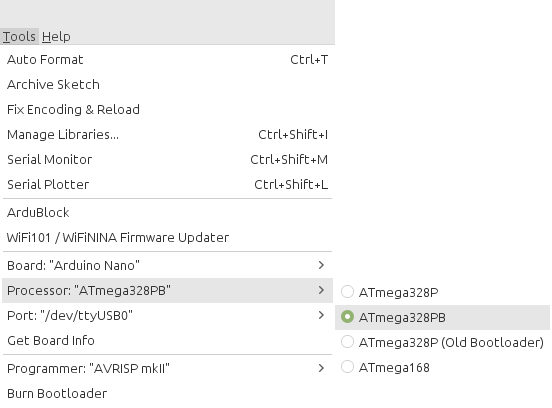This screenshot has height=408, width=552.
Task: Launch the Serial Monitor
Action: coord(167,159)
